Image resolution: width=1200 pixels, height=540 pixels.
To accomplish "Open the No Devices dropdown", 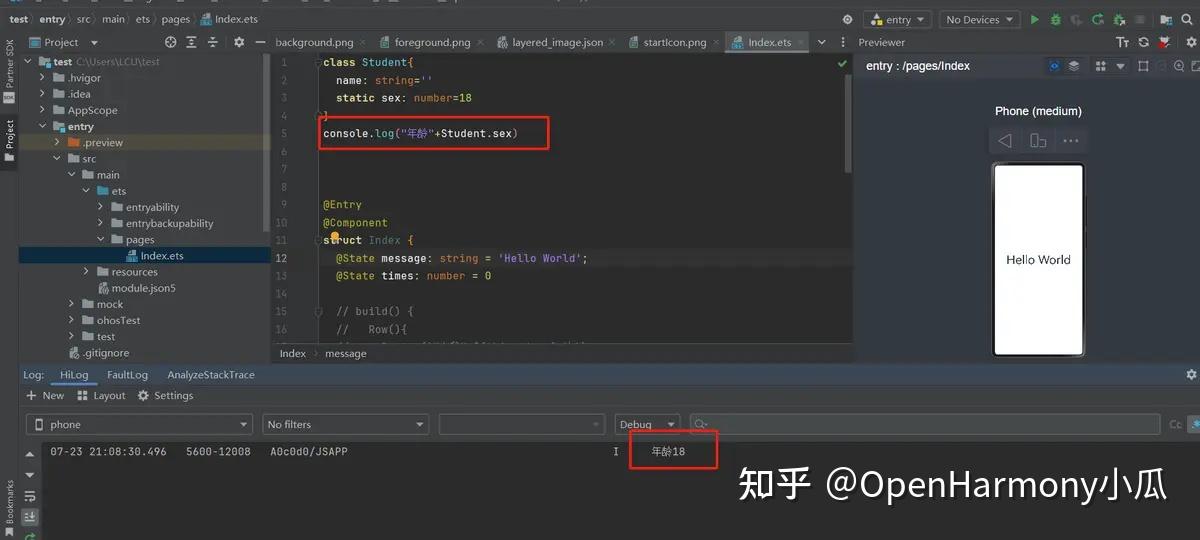I will click(x=980, y=19).
